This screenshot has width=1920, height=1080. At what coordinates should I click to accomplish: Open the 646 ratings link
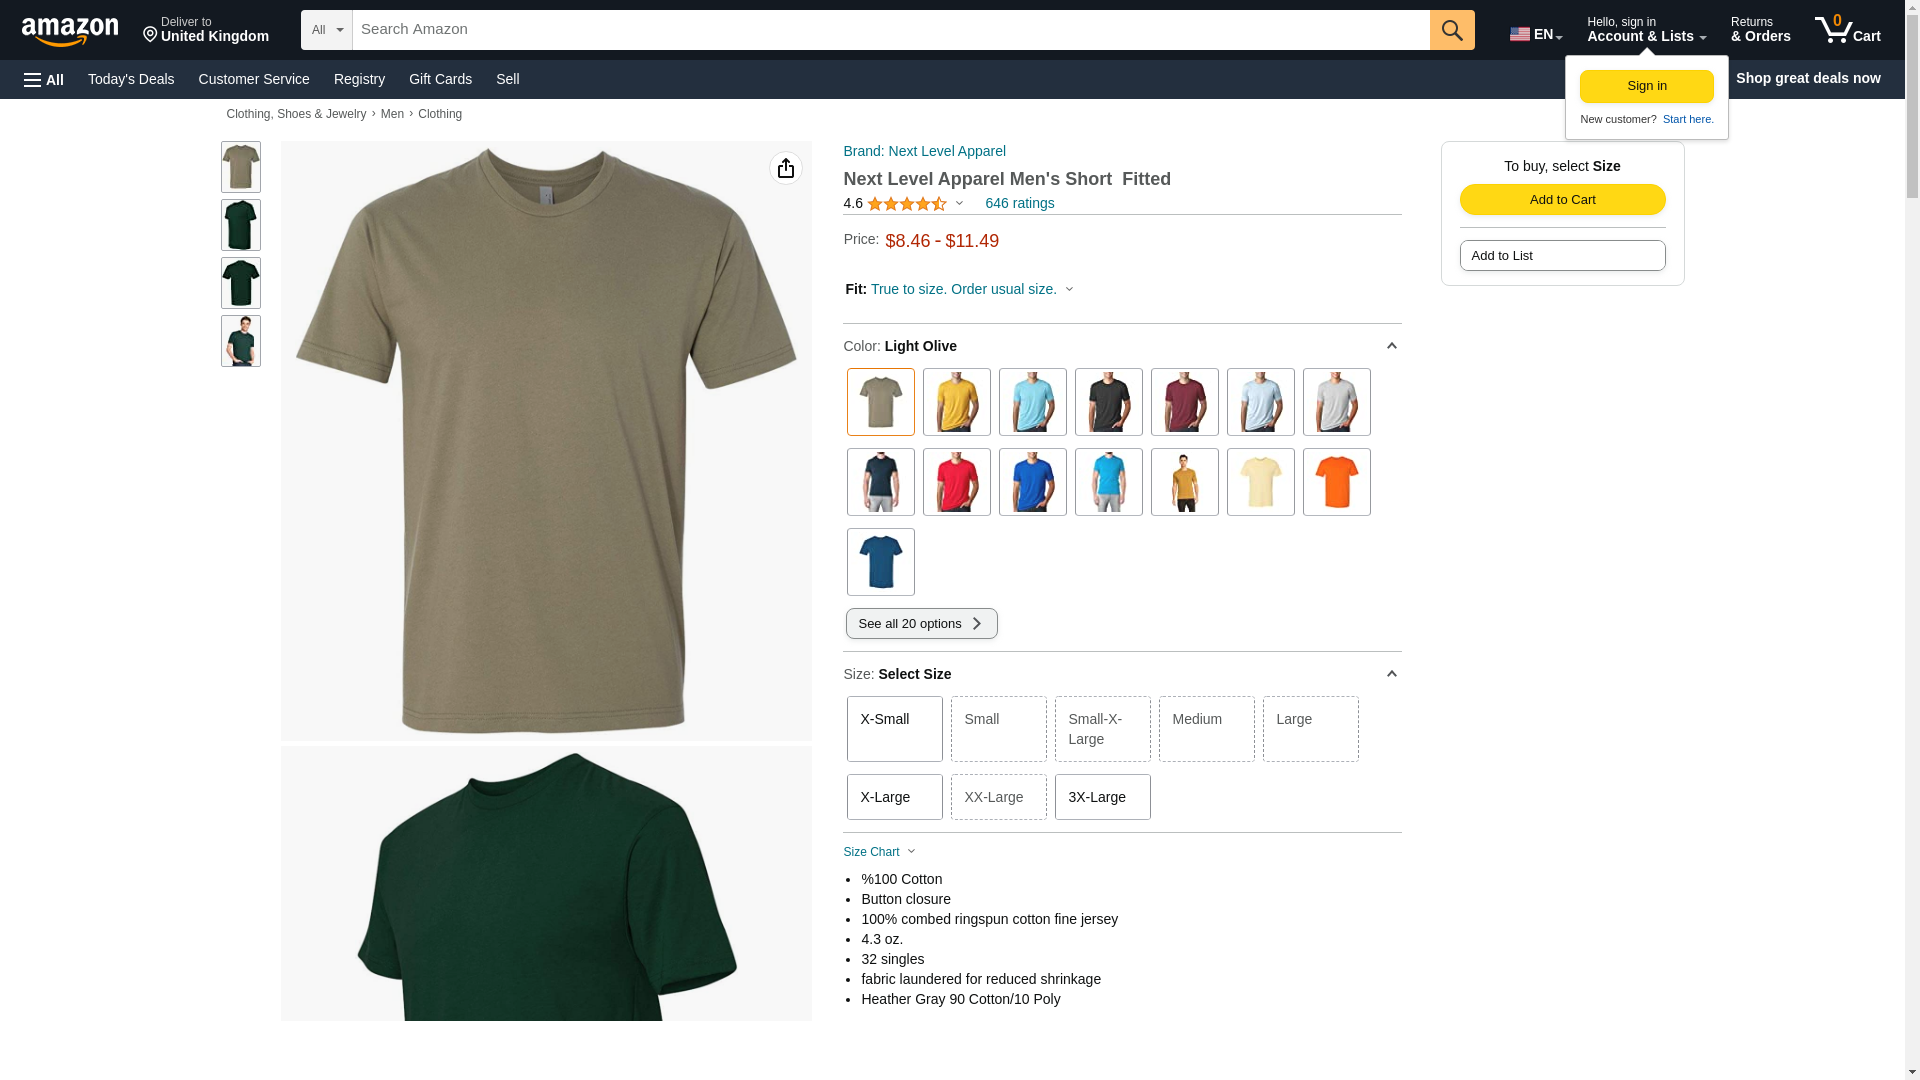(1019, 203)
